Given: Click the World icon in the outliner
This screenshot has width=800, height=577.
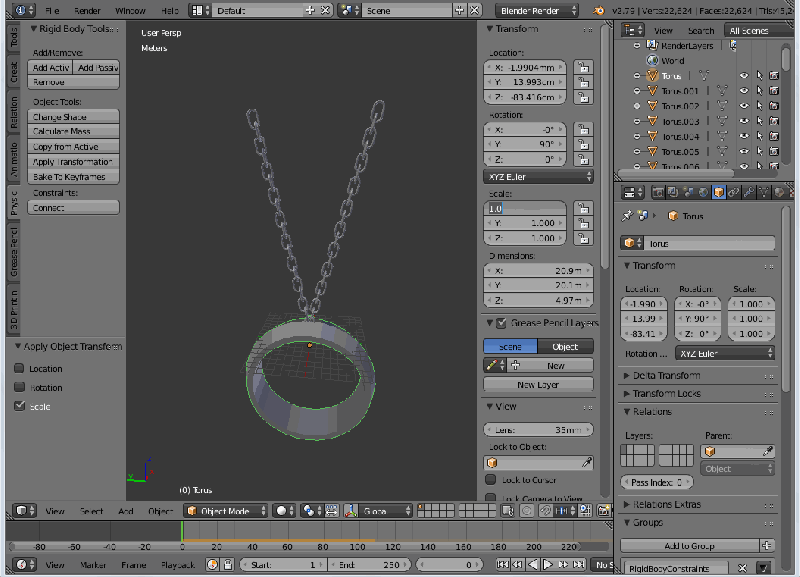Looking at the screenshot, I should (x=653, y=60).
